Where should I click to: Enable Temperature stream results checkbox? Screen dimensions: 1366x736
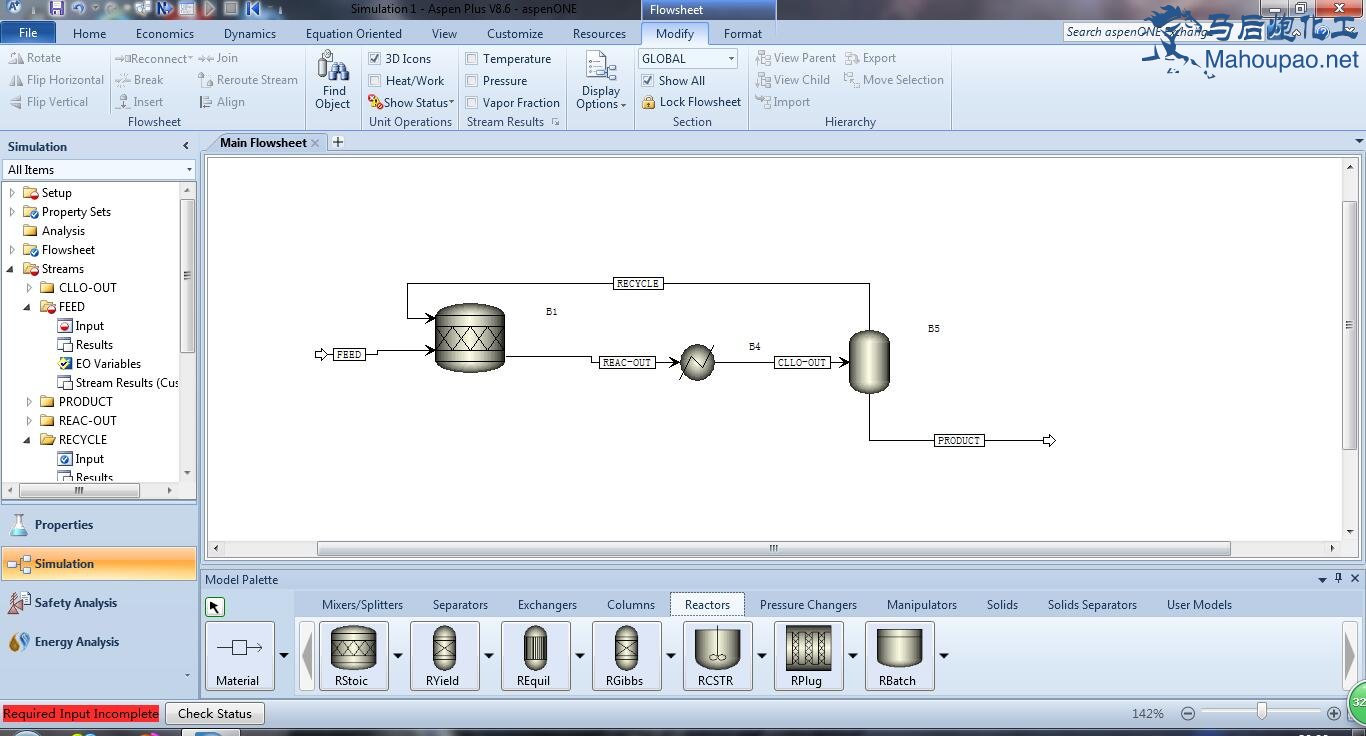[472, 59]
